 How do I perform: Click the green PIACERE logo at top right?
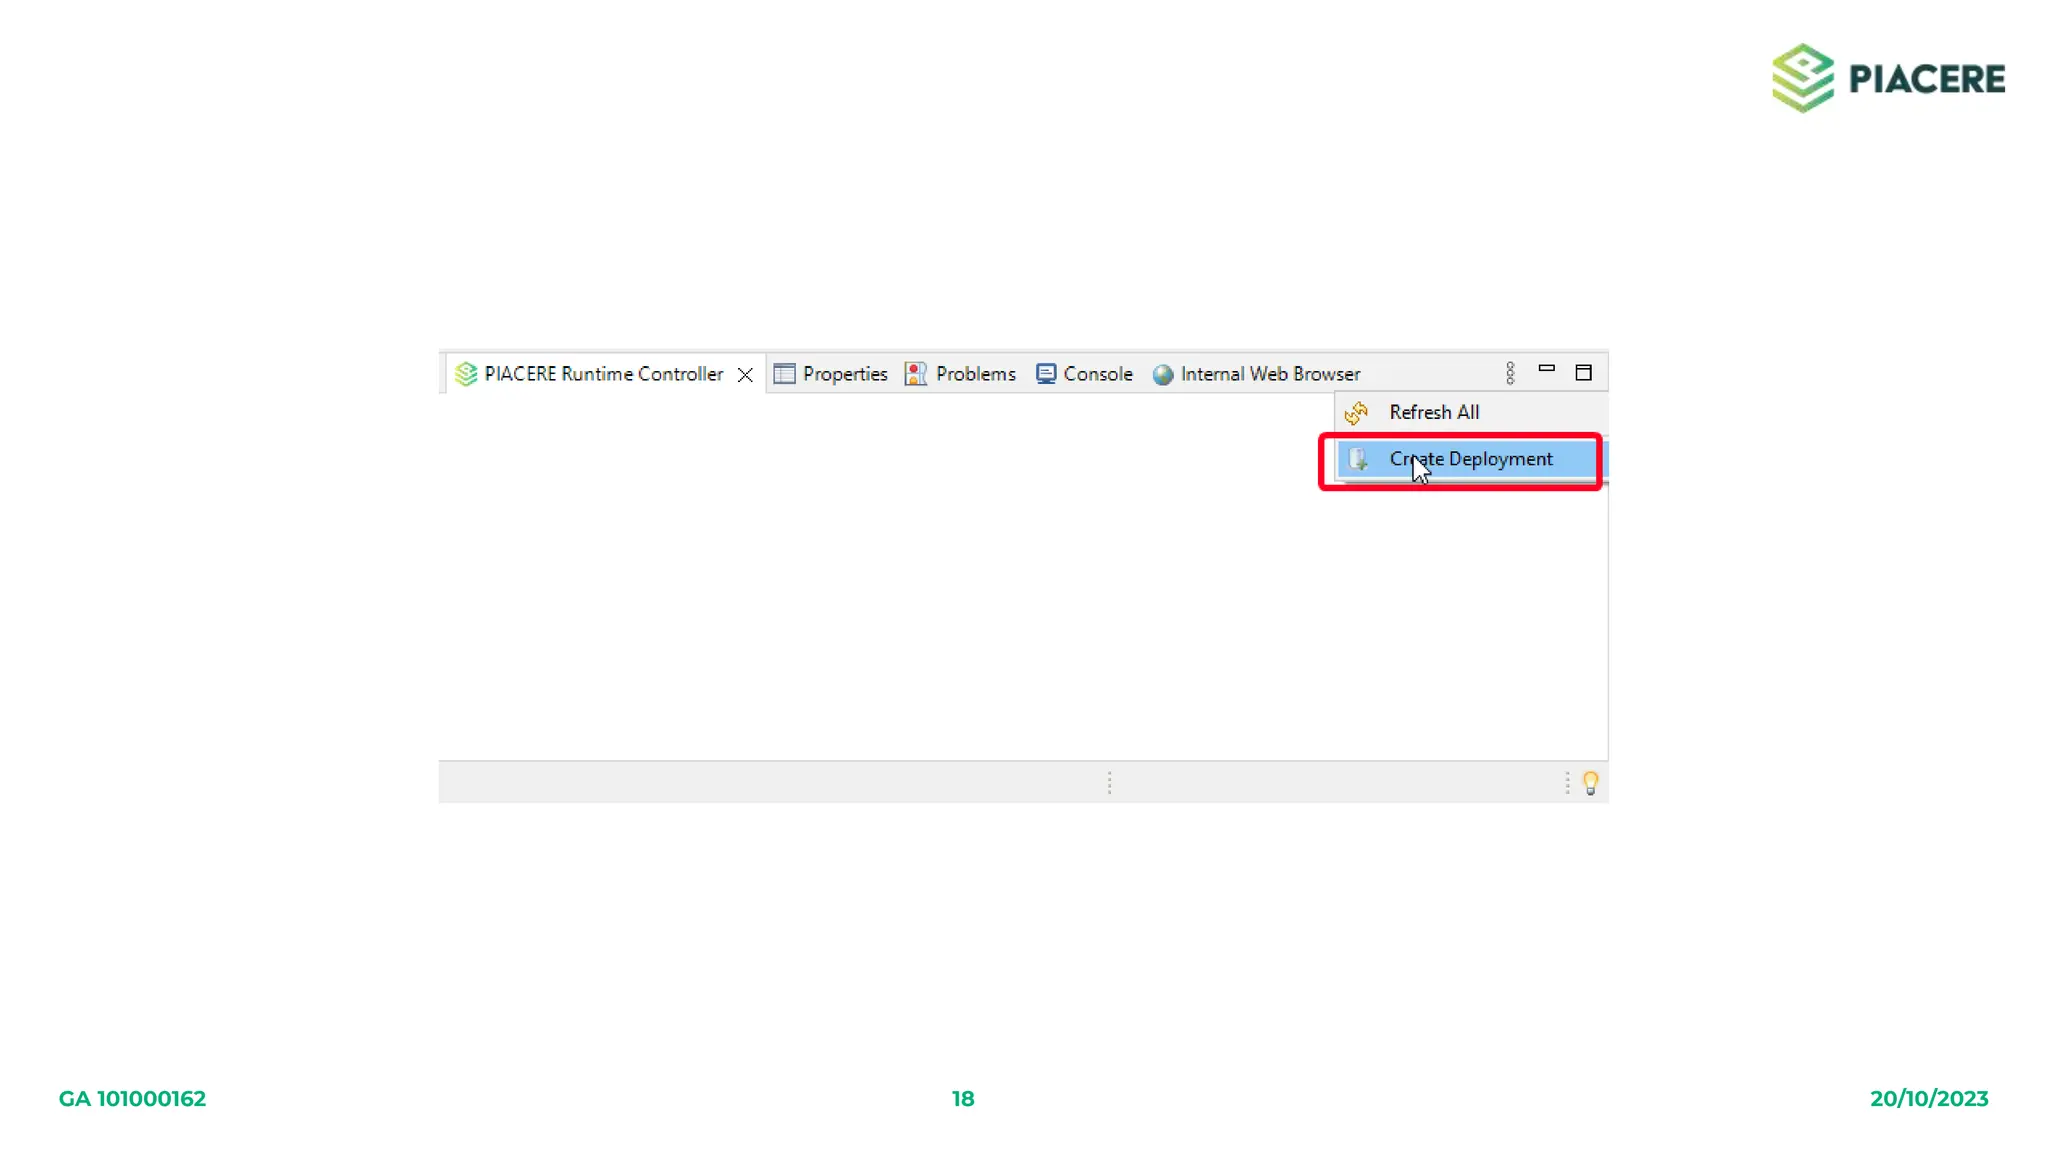pyautogui.click(x=1803, y=78)
